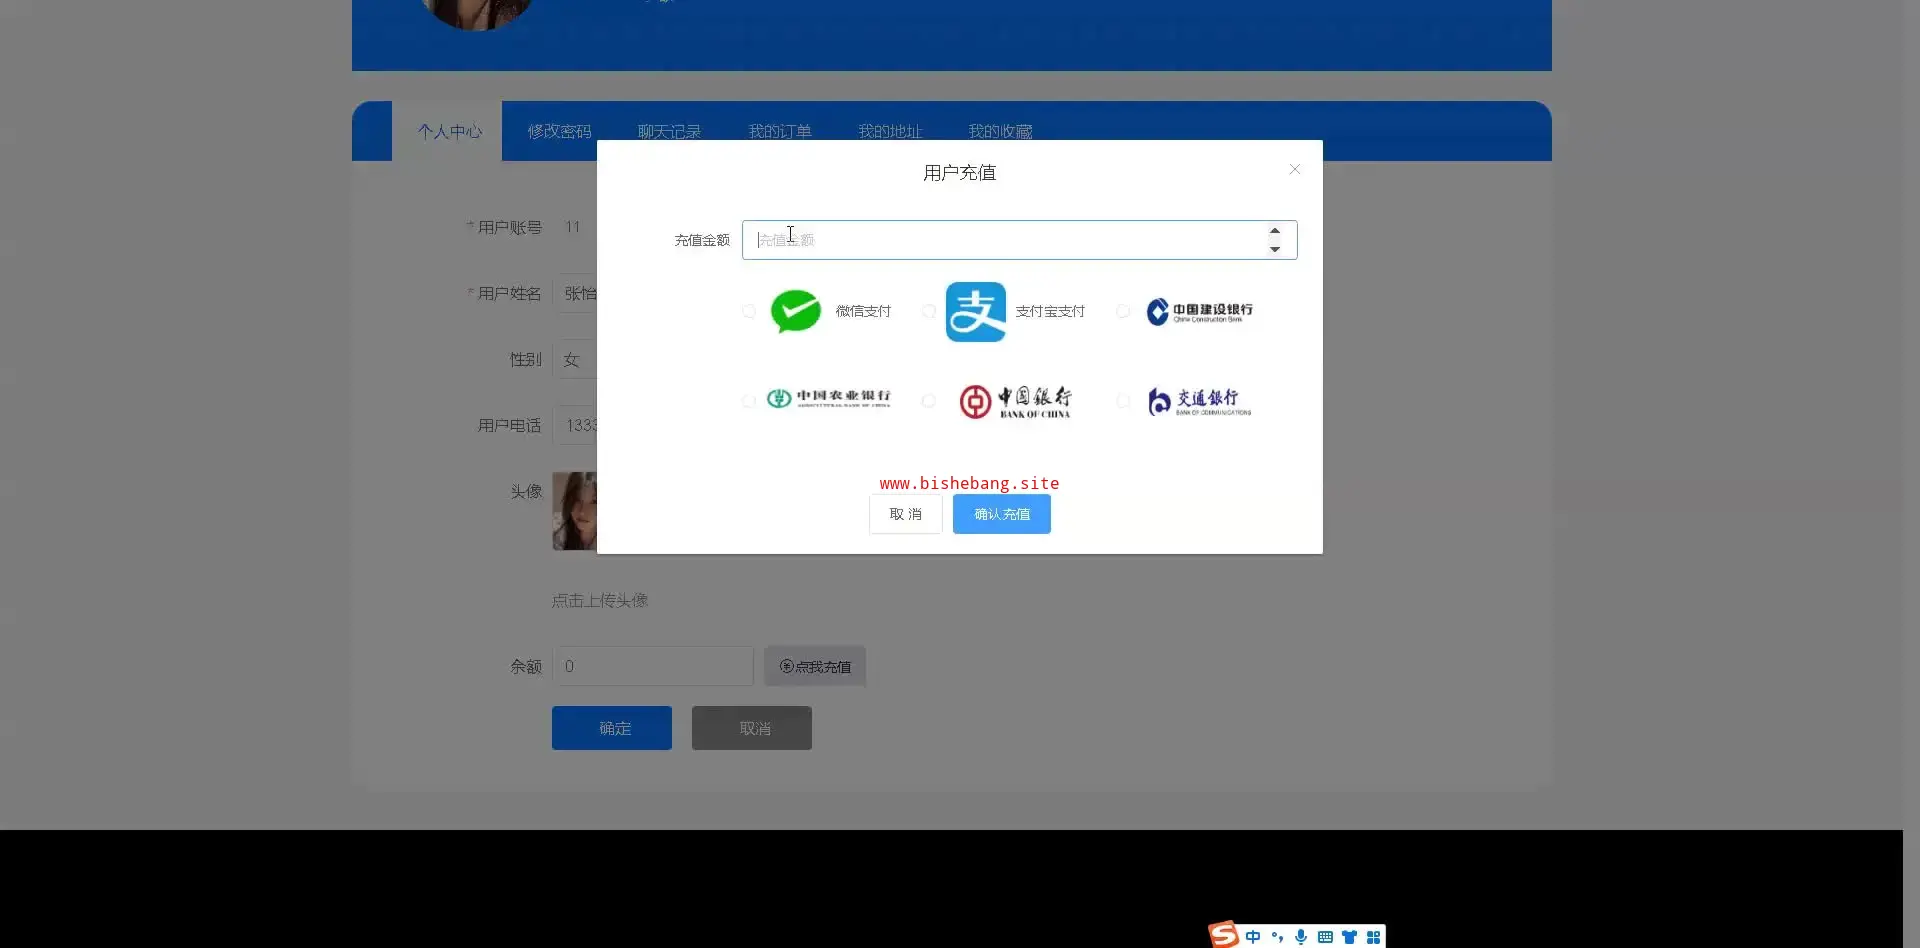Click the WeChat Pay green logo
The image size is (1920, 948).
pos(796,311)
